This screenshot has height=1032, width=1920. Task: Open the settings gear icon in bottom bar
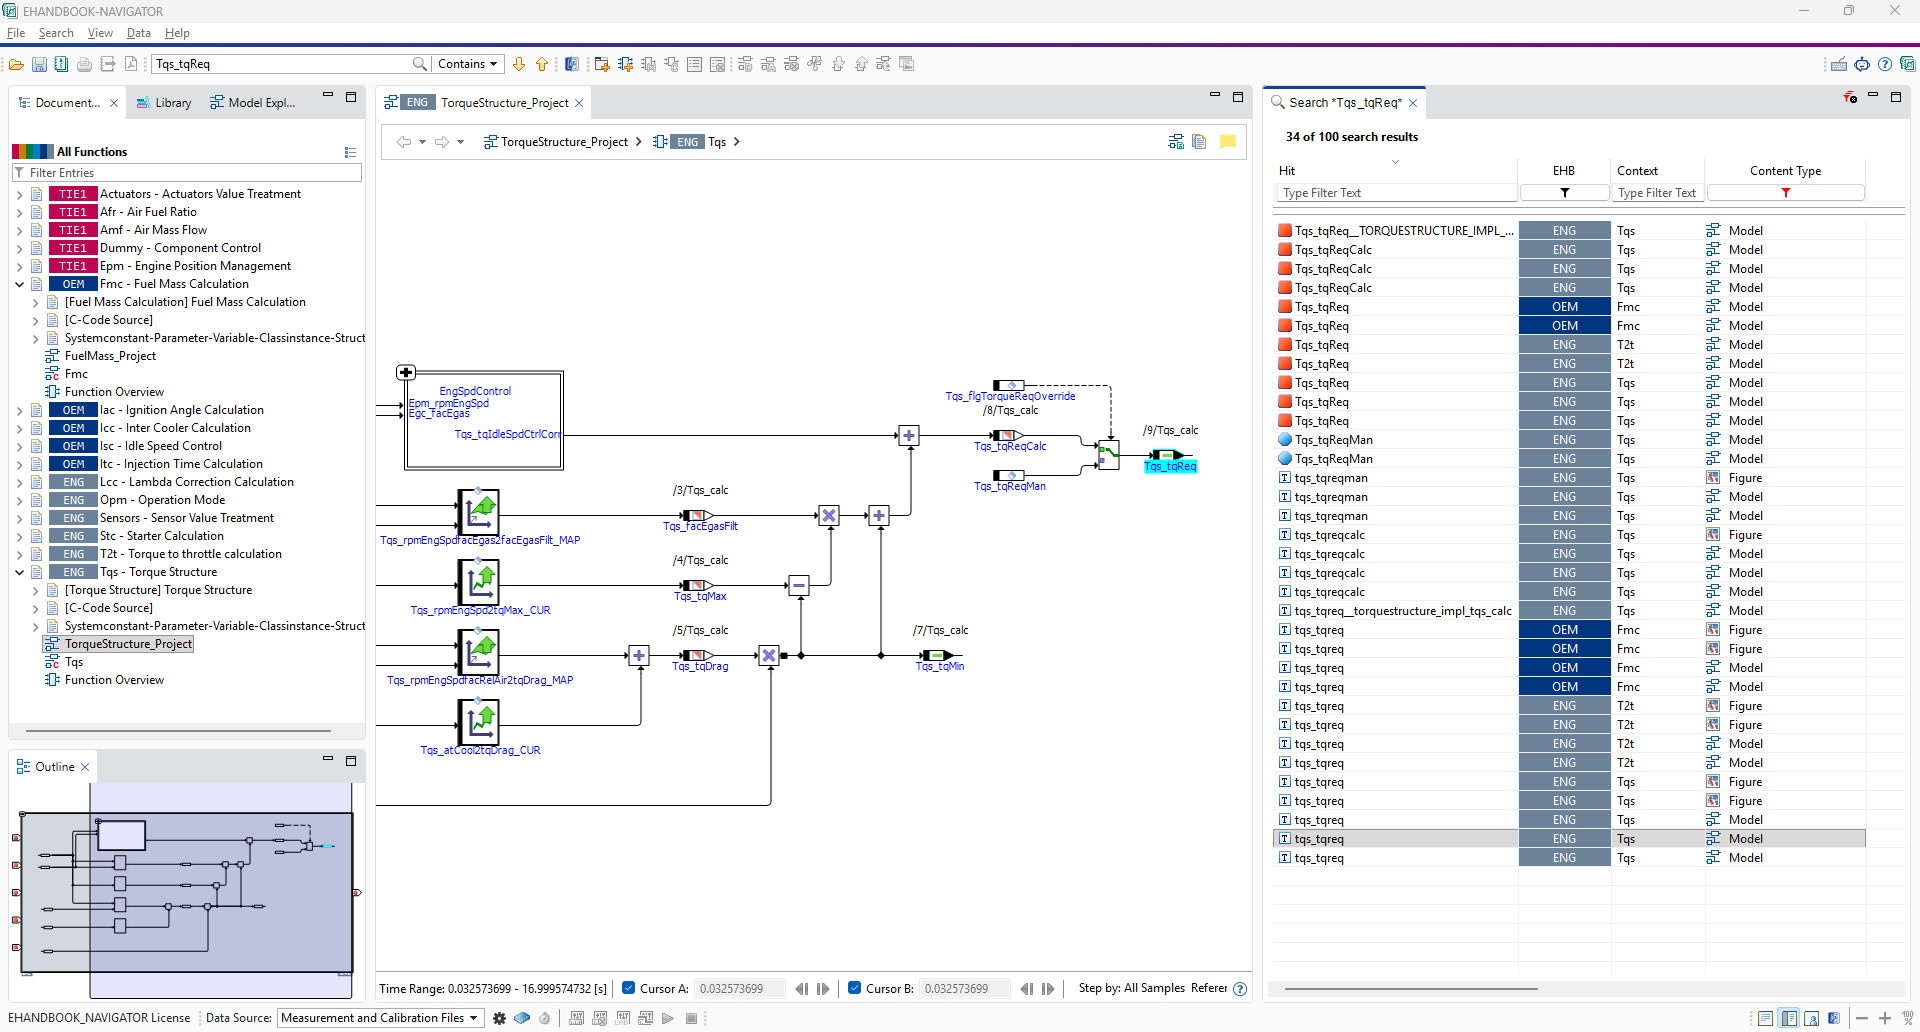(x=499, y=1018)
